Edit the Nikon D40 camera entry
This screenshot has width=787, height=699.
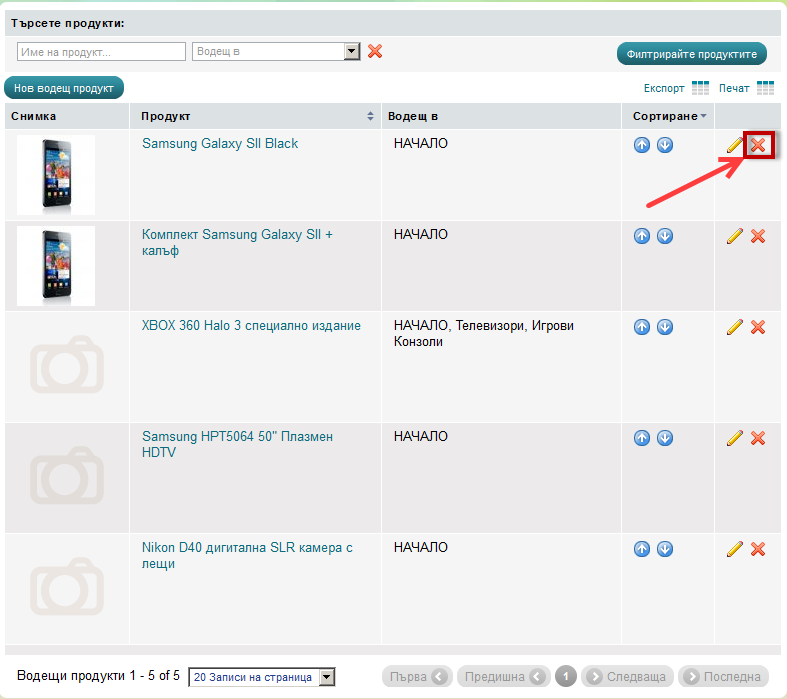(x=735, y=549)
